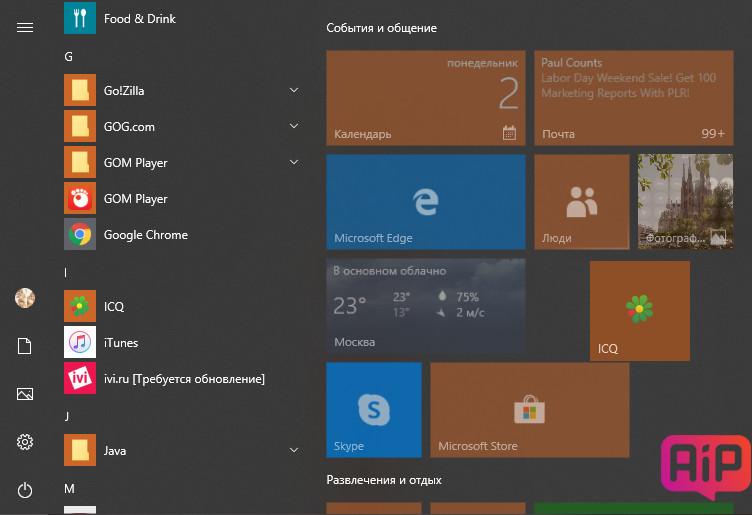This screenshot has height=515, width=752.
Task: Click the user account avatar
Action: [x=25, y=298]
